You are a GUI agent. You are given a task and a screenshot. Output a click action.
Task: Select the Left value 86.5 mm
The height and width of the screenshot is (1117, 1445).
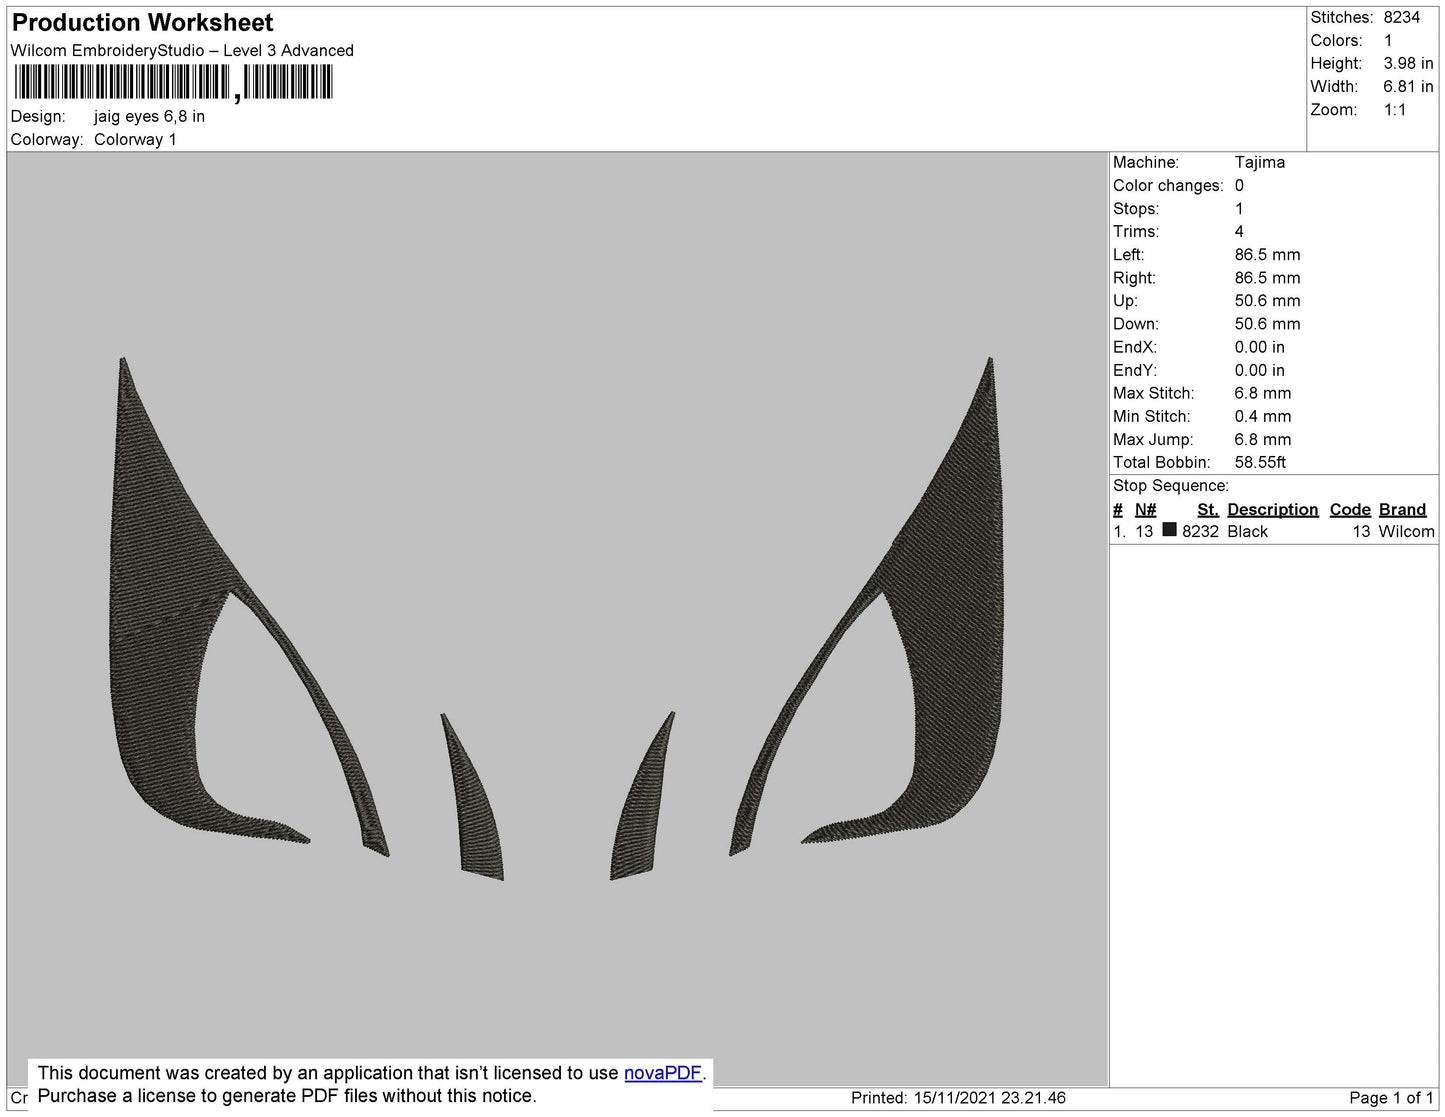(x=1267, y=254)
